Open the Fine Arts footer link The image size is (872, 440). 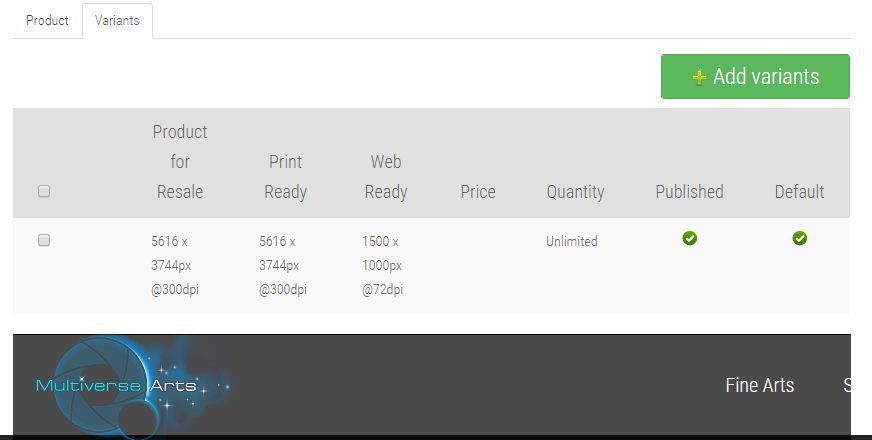tap(760, 385)
